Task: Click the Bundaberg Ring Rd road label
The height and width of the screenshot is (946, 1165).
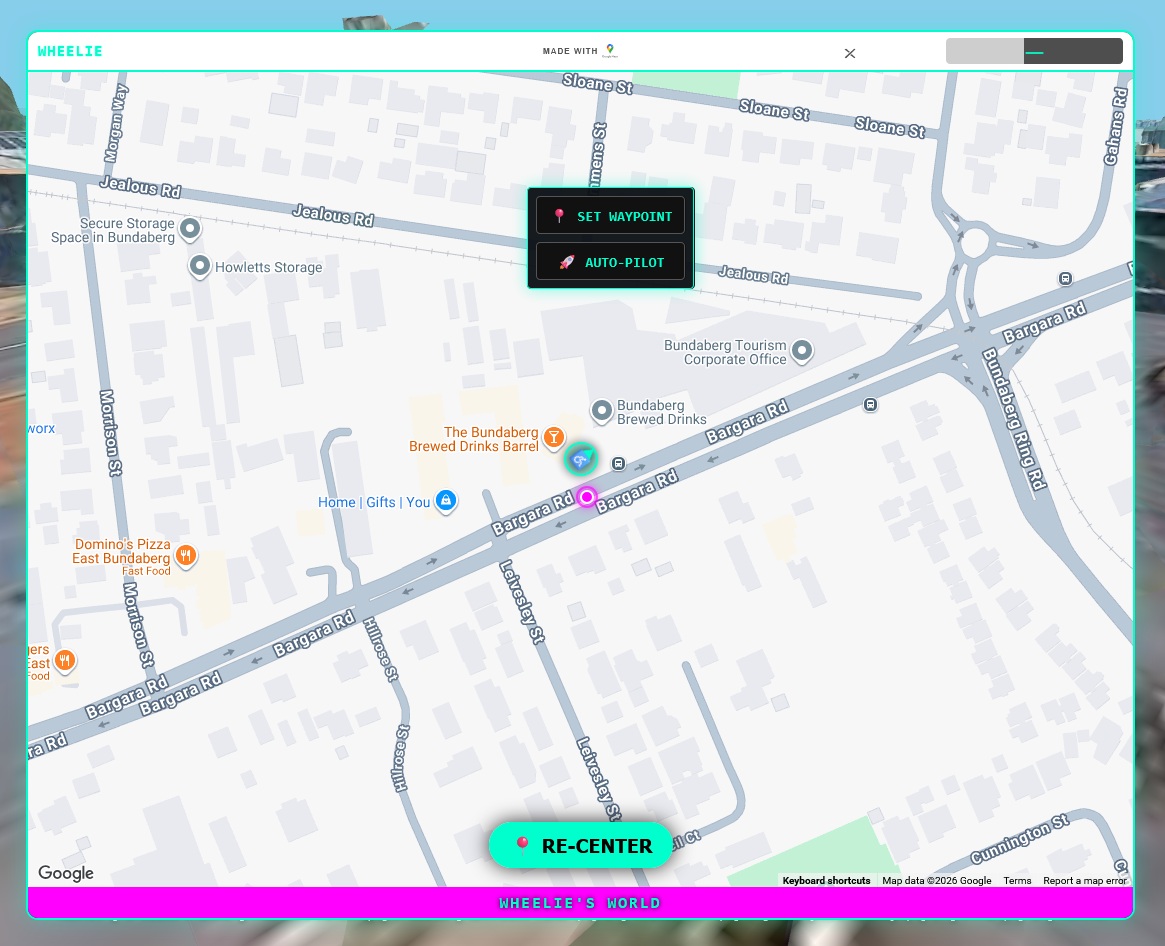Action: 1015,419
